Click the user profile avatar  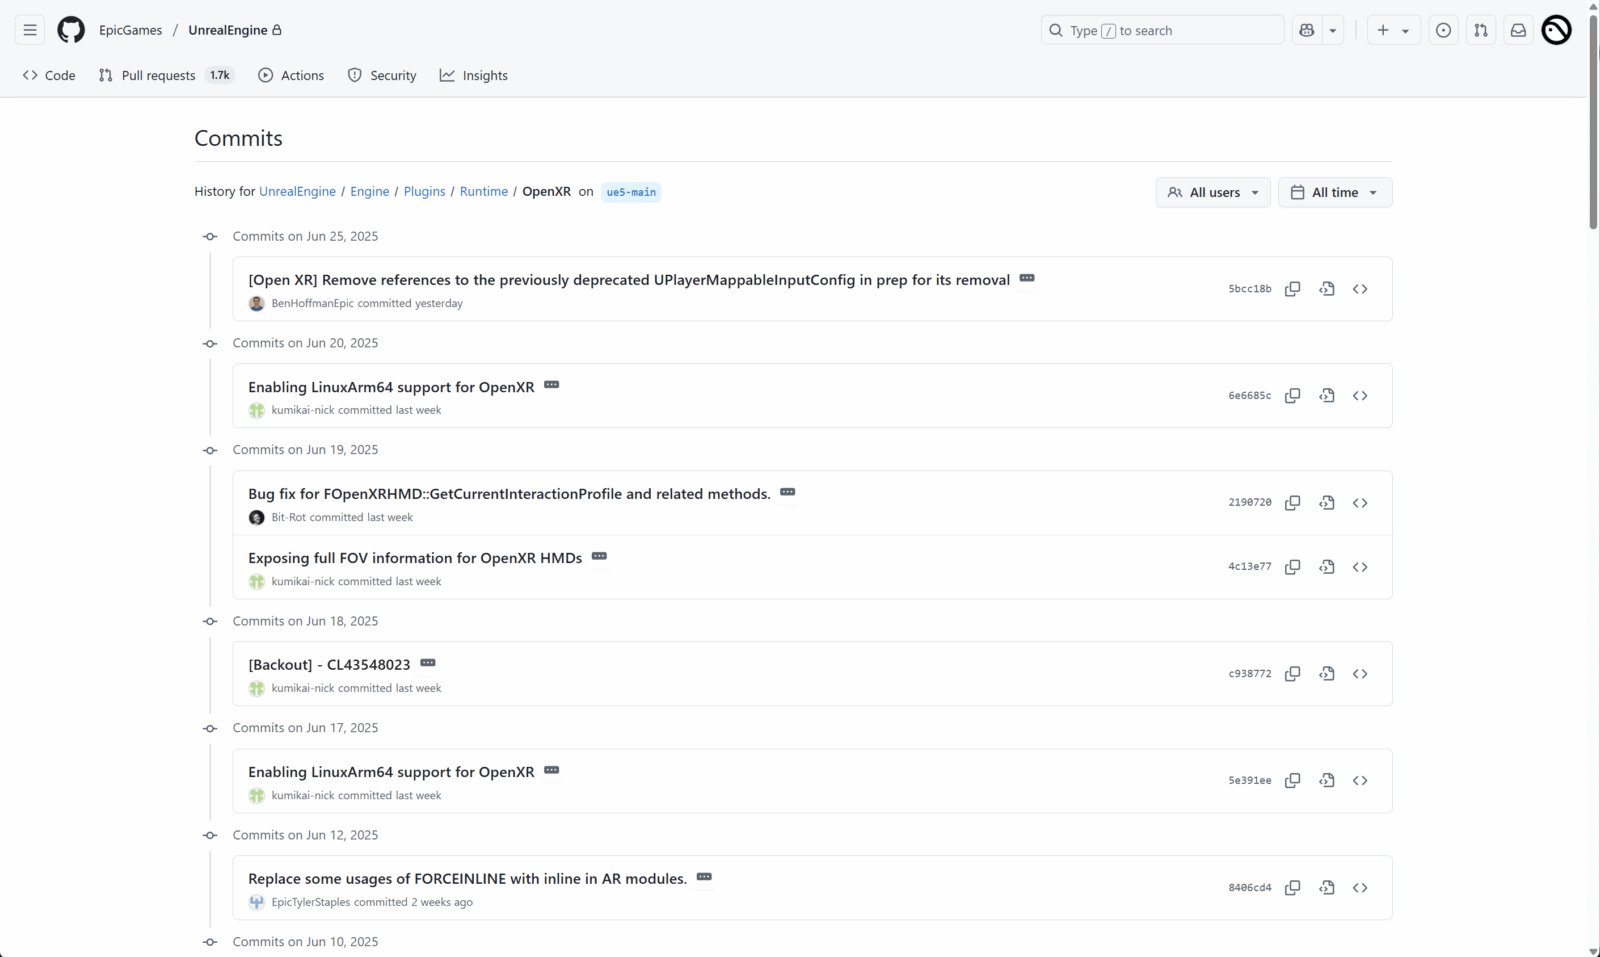(1556, 30)
